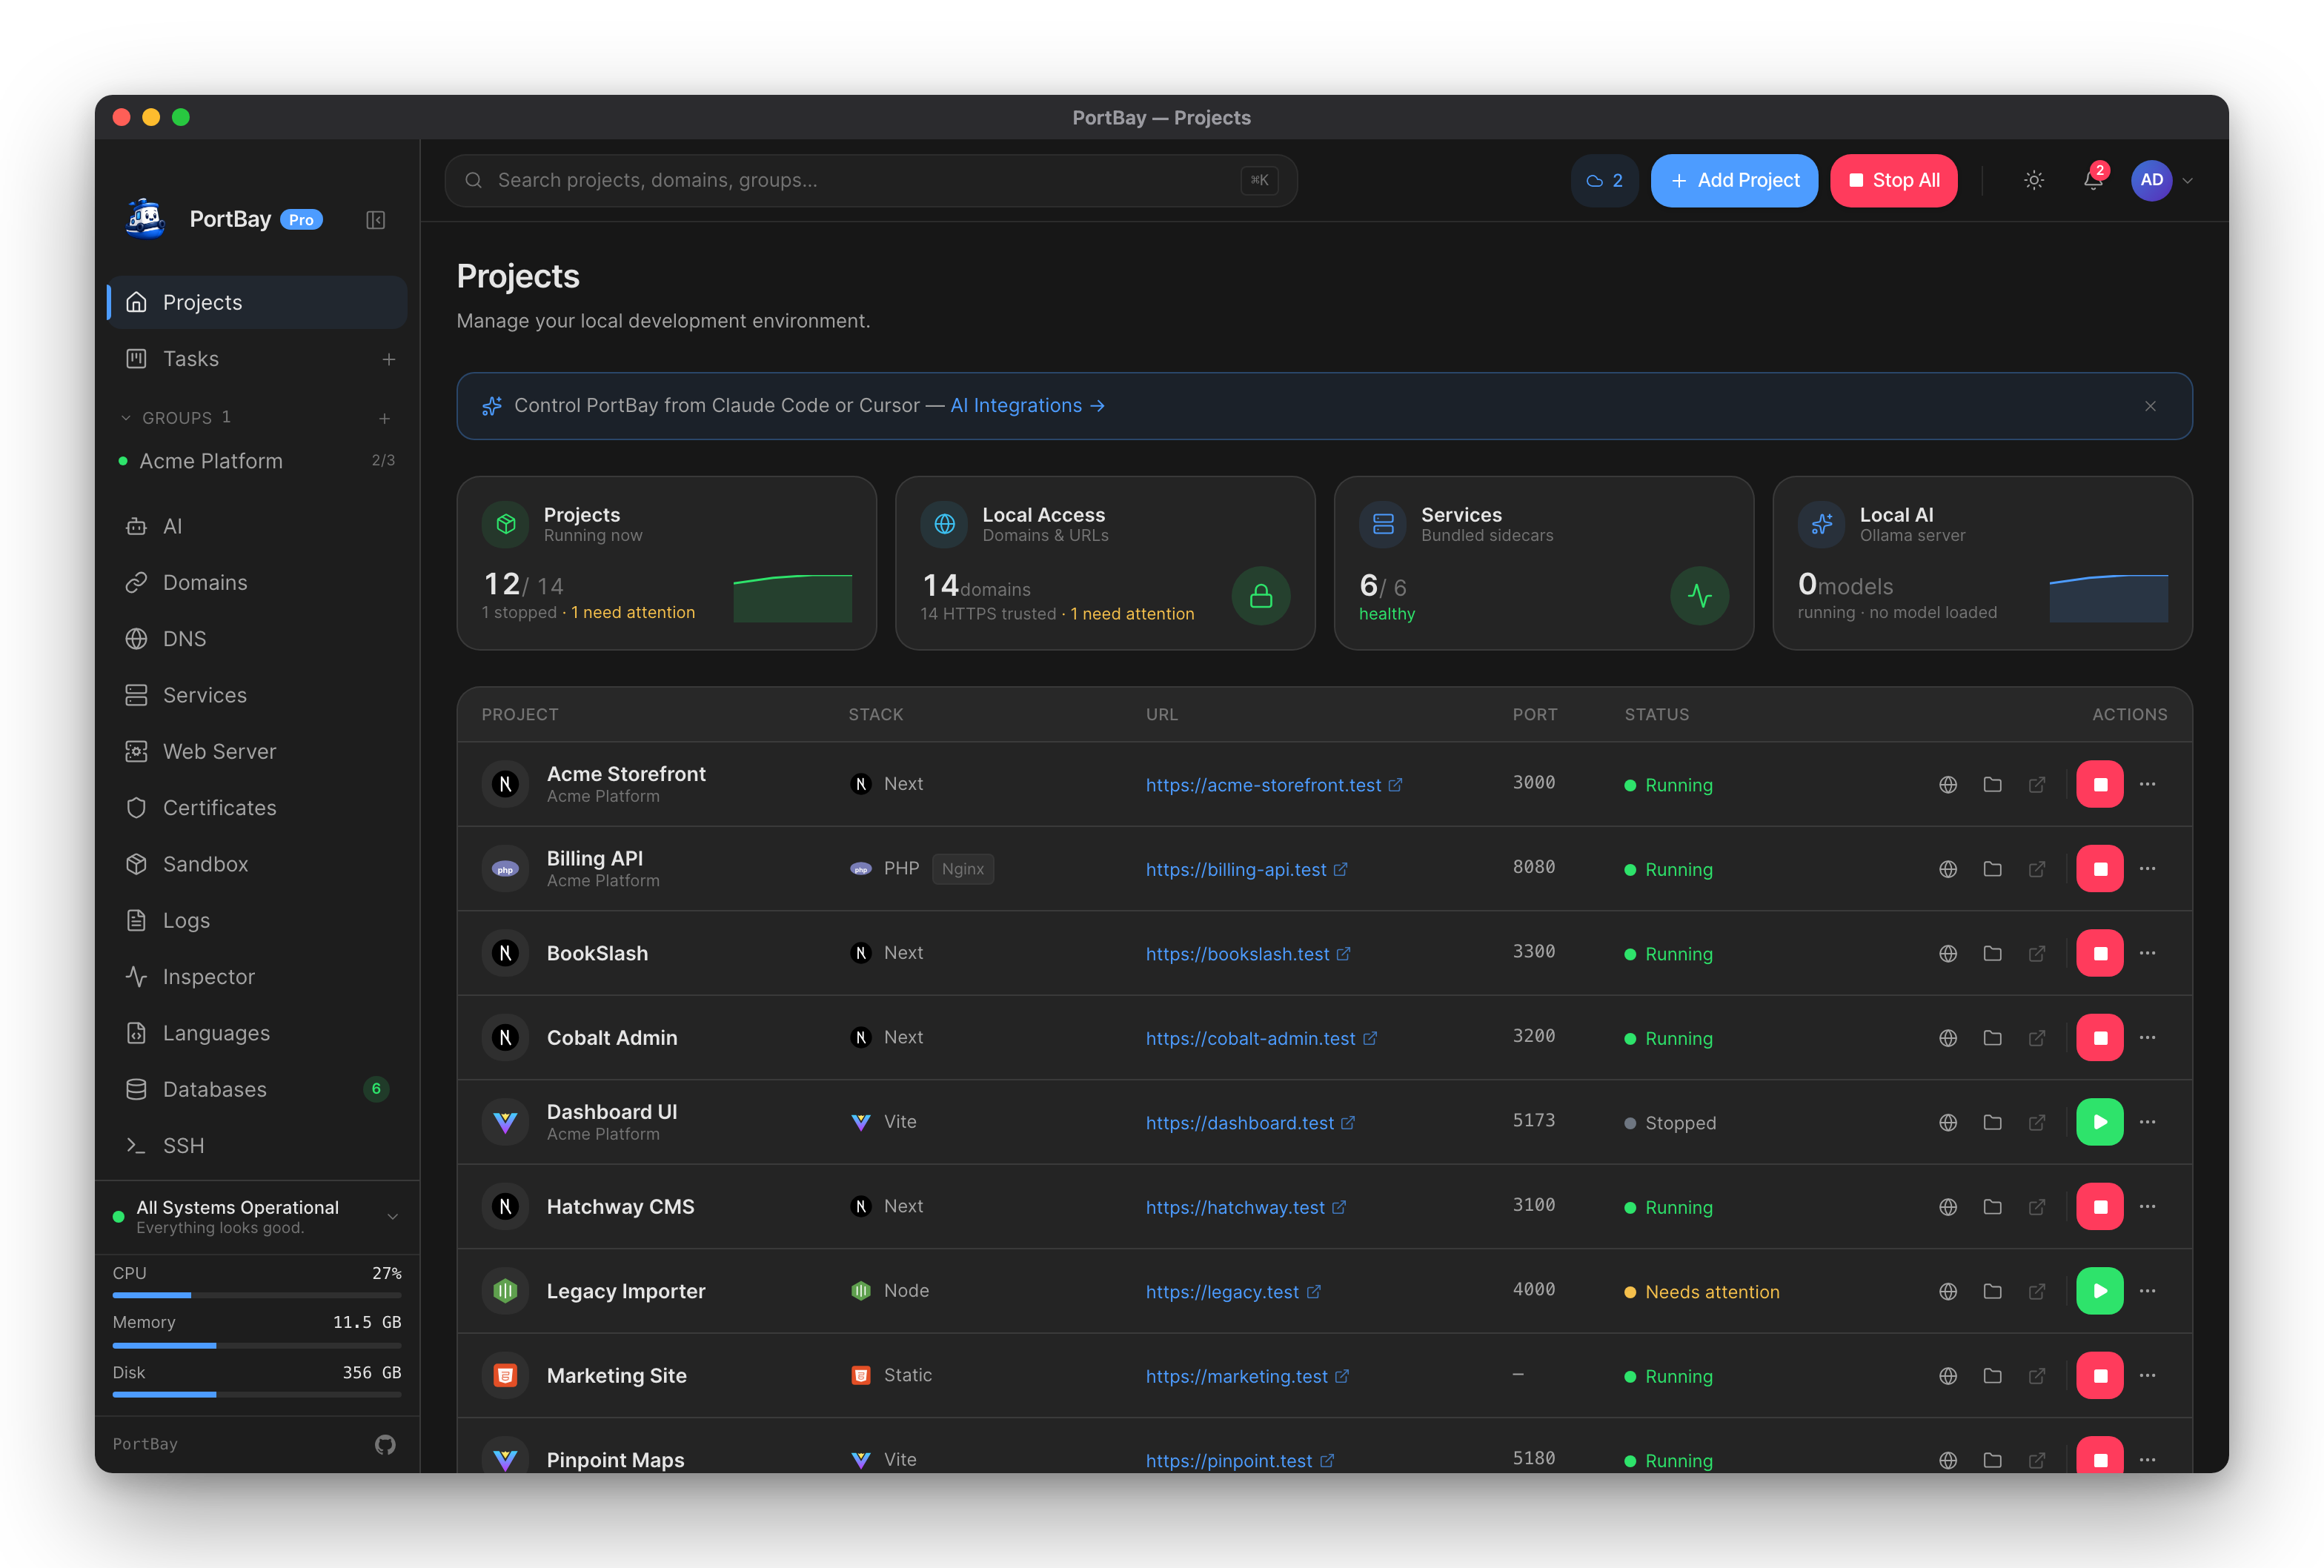
Task: Click the cloud sync indicator showing 2
Action: (x=1604, y=180)
